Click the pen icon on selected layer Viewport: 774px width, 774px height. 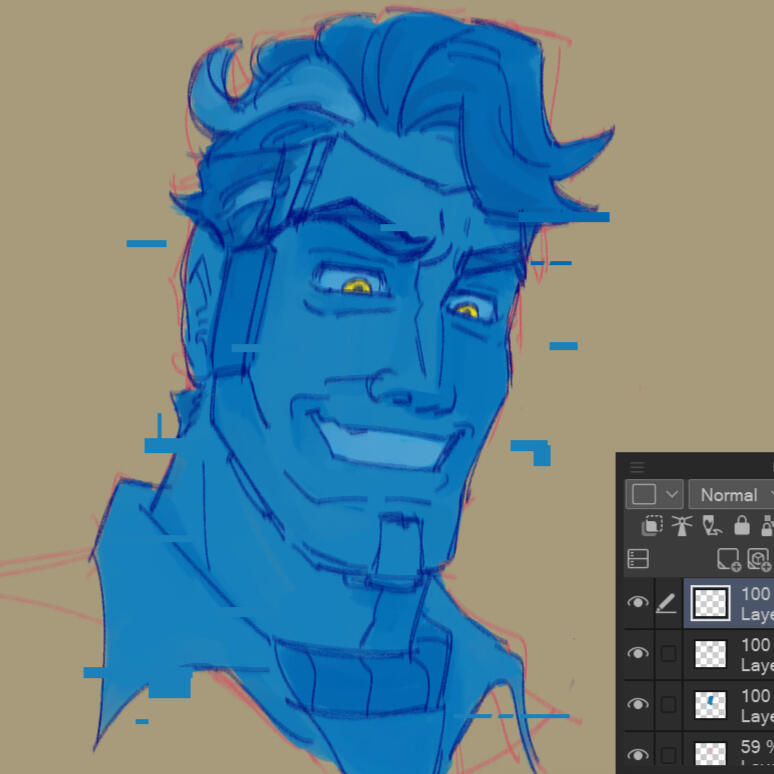pyautogui.click(x=667, y=603)
